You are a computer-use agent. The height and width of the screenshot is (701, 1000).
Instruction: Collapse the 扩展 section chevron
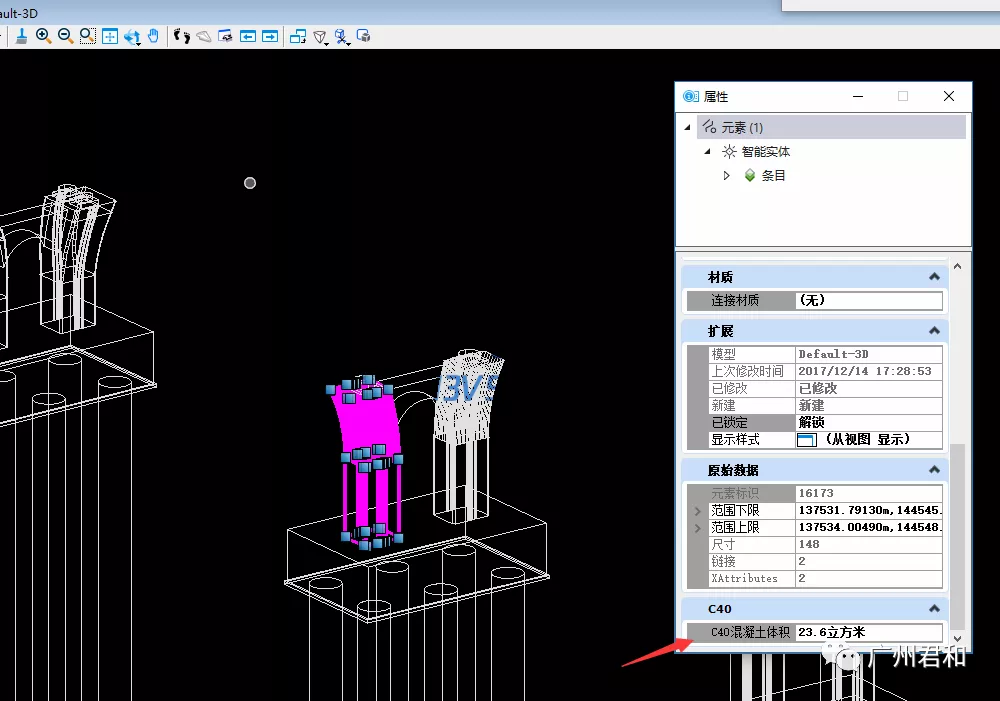pyautogui.click(x=934, y=330)
